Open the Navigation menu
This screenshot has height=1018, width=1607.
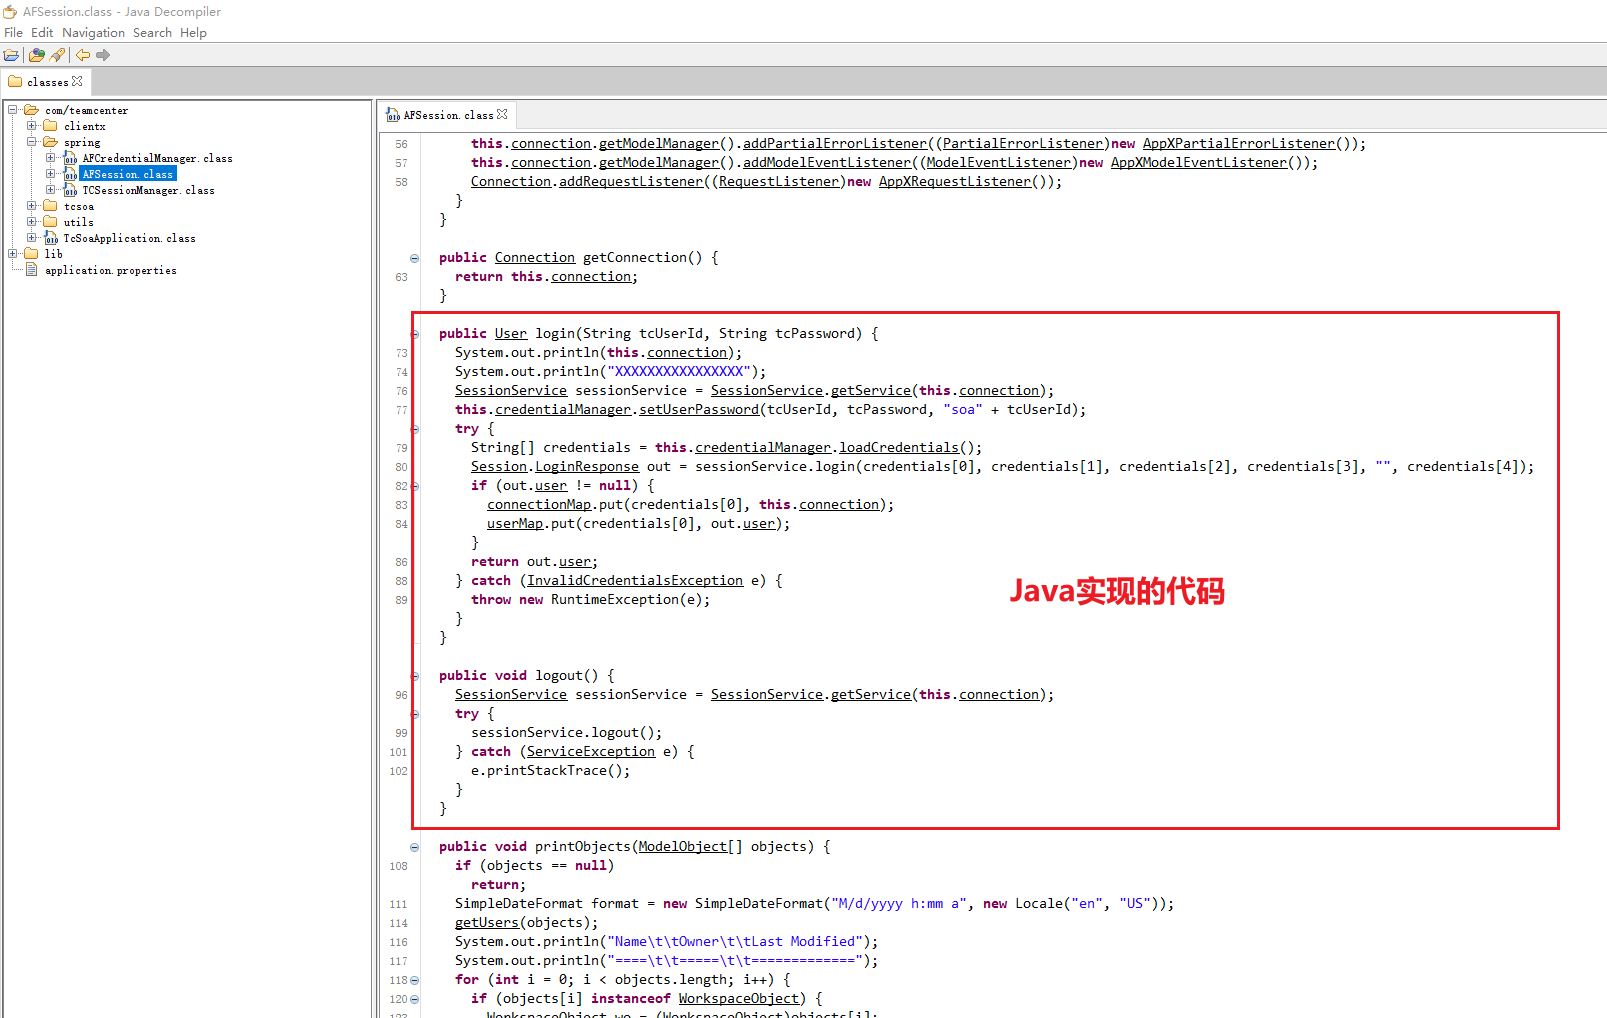click(x=93, y=33)
